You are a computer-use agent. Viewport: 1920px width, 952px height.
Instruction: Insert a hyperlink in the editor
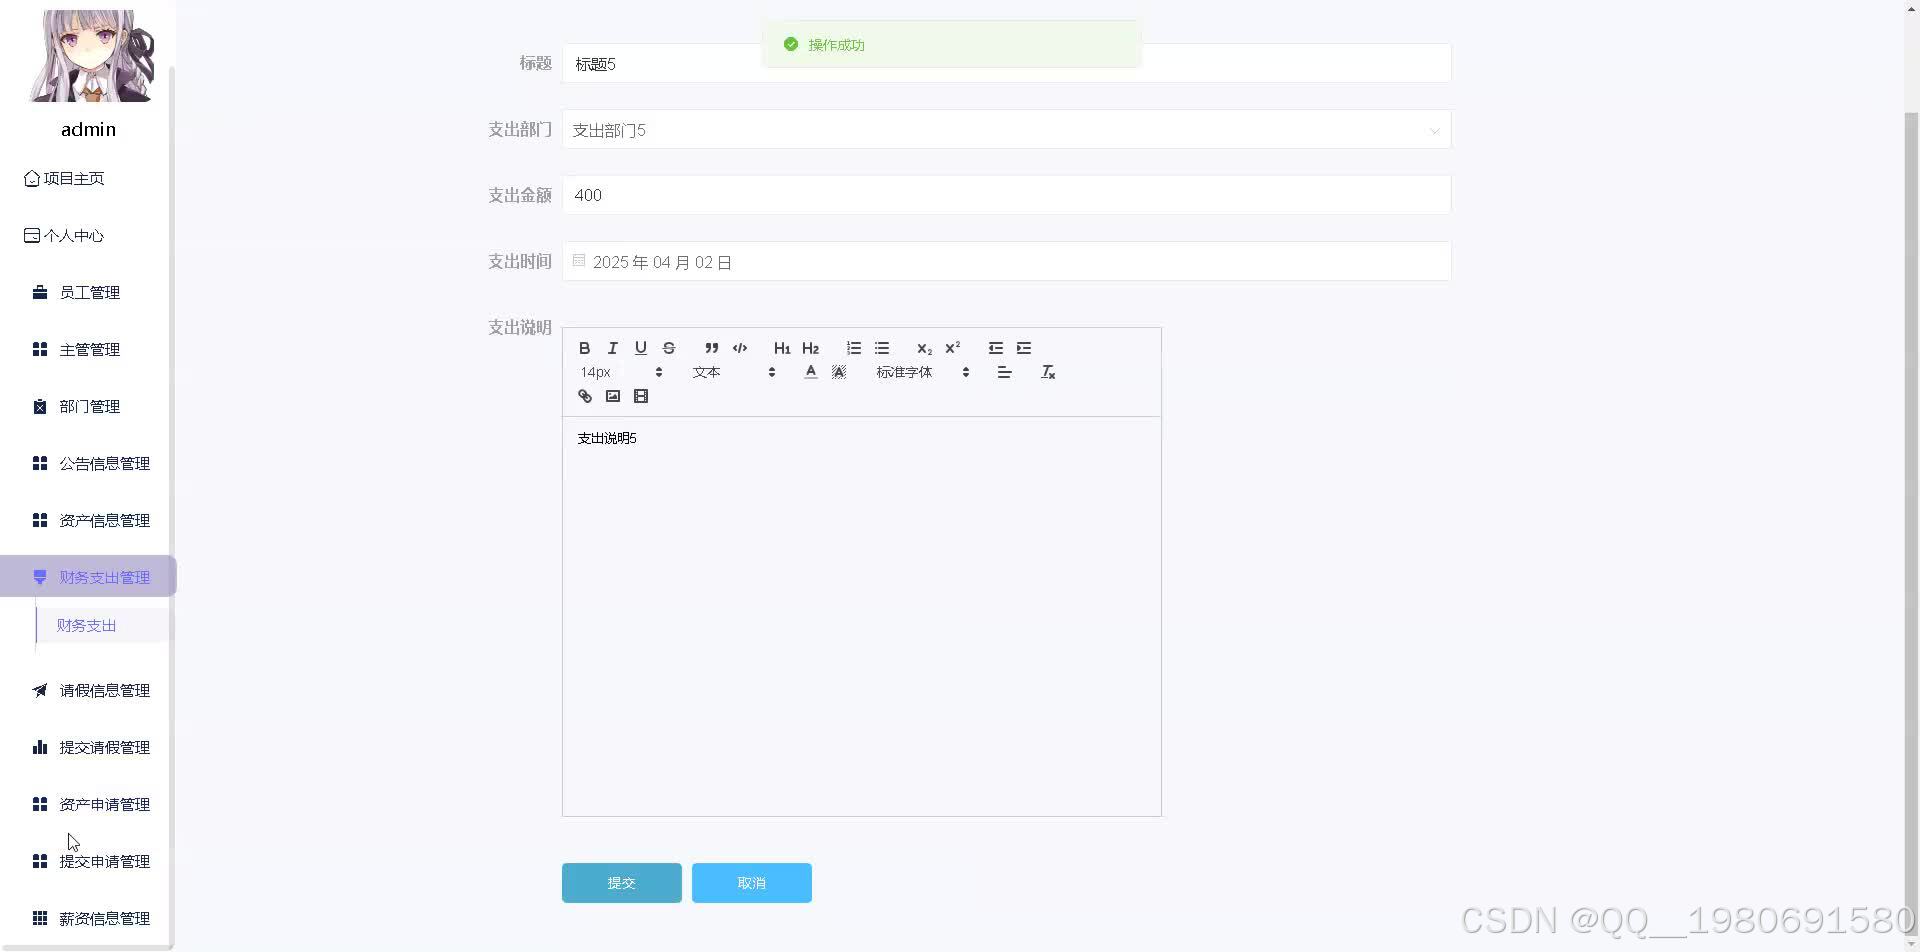tap(584, 396)
